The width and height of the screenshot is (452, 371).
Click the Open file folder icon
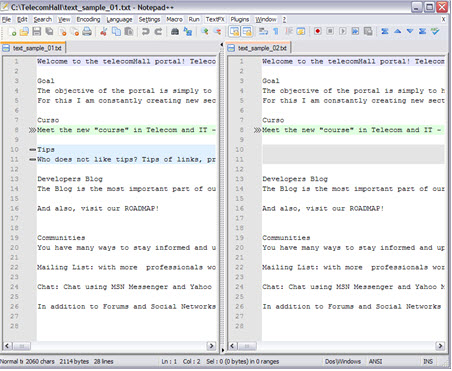[24, 32]
